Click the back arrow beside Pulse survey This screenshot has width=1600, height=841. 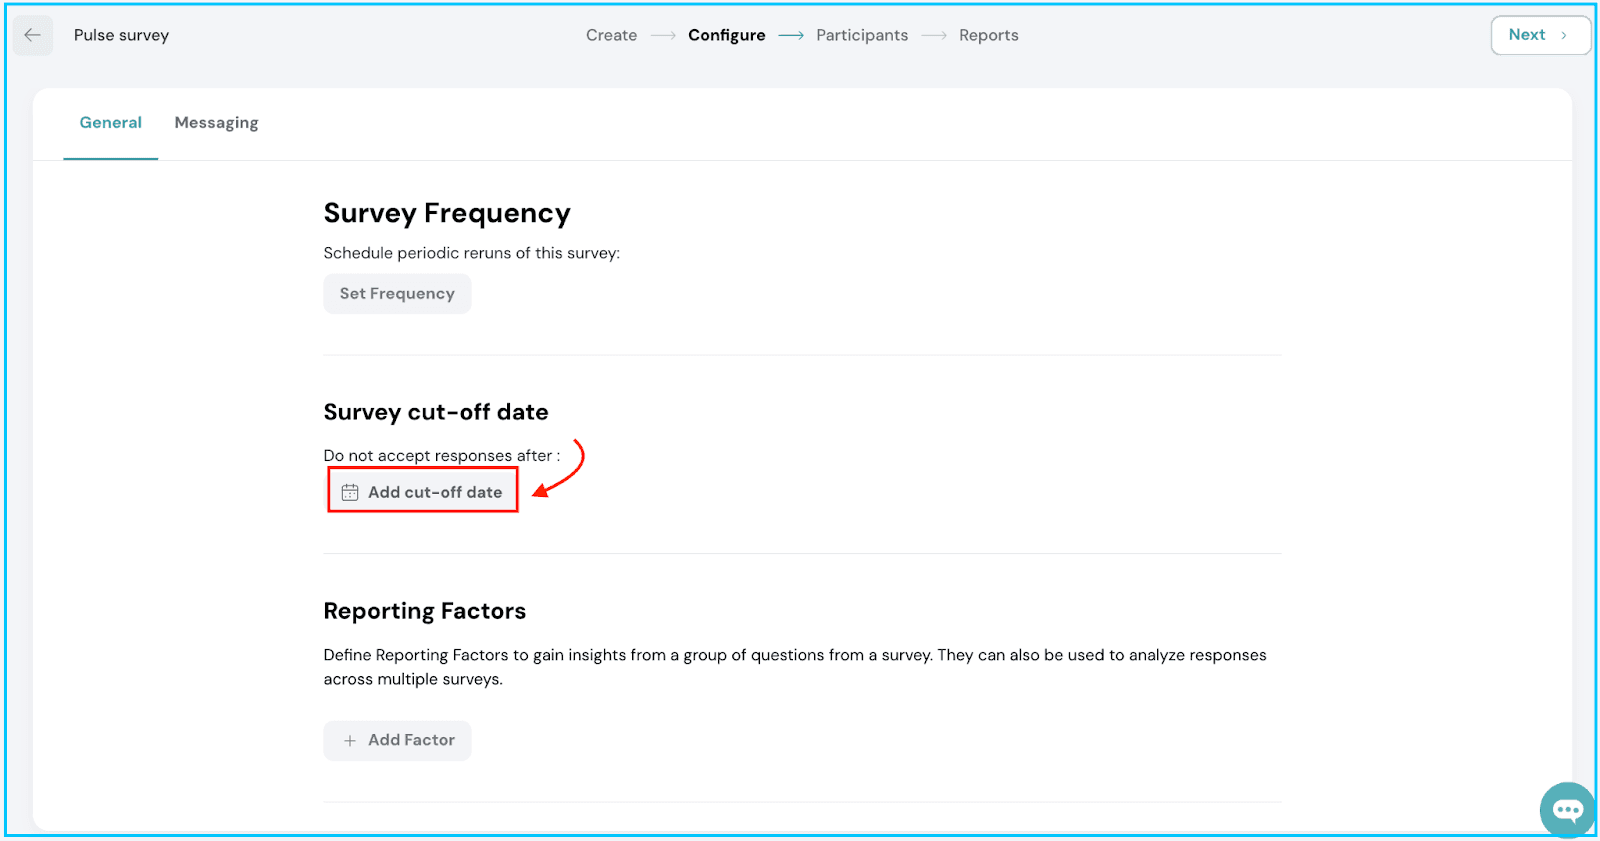33,35
